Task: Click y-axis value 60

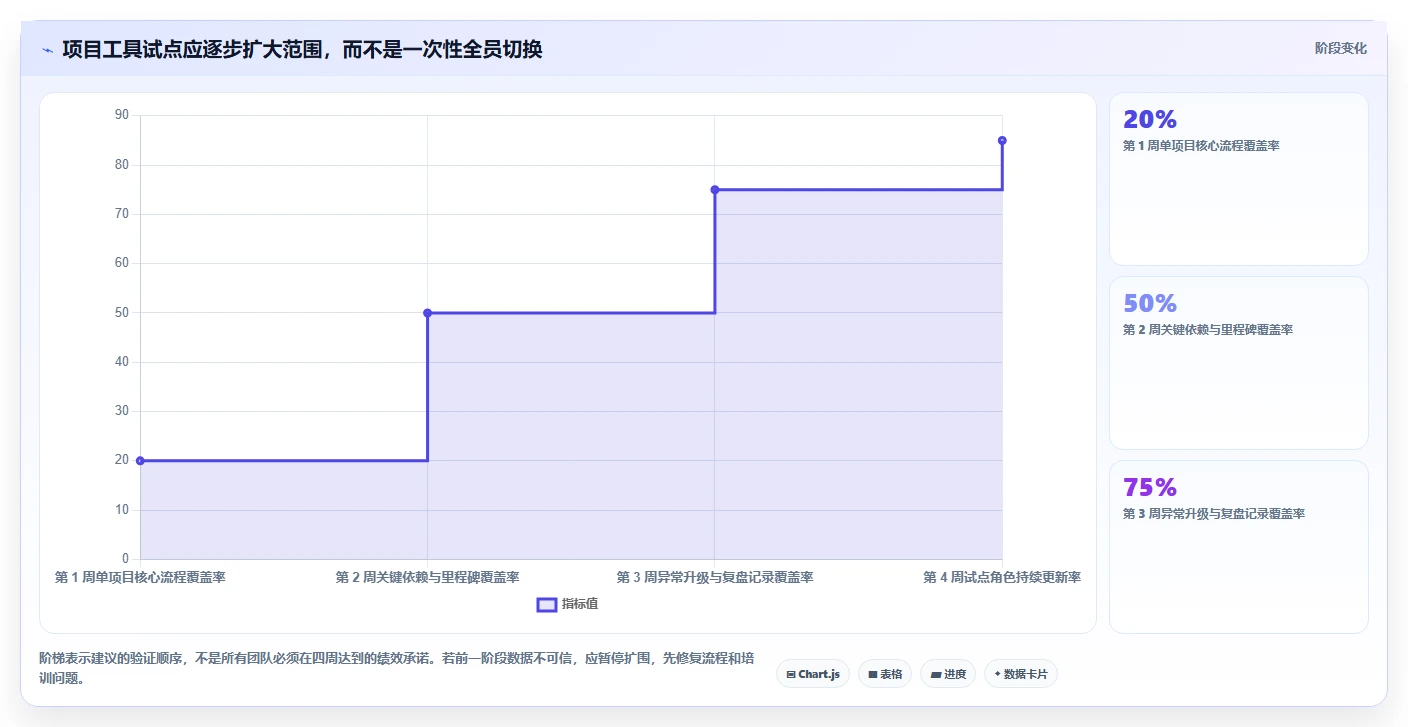Action: coord(122,263)
